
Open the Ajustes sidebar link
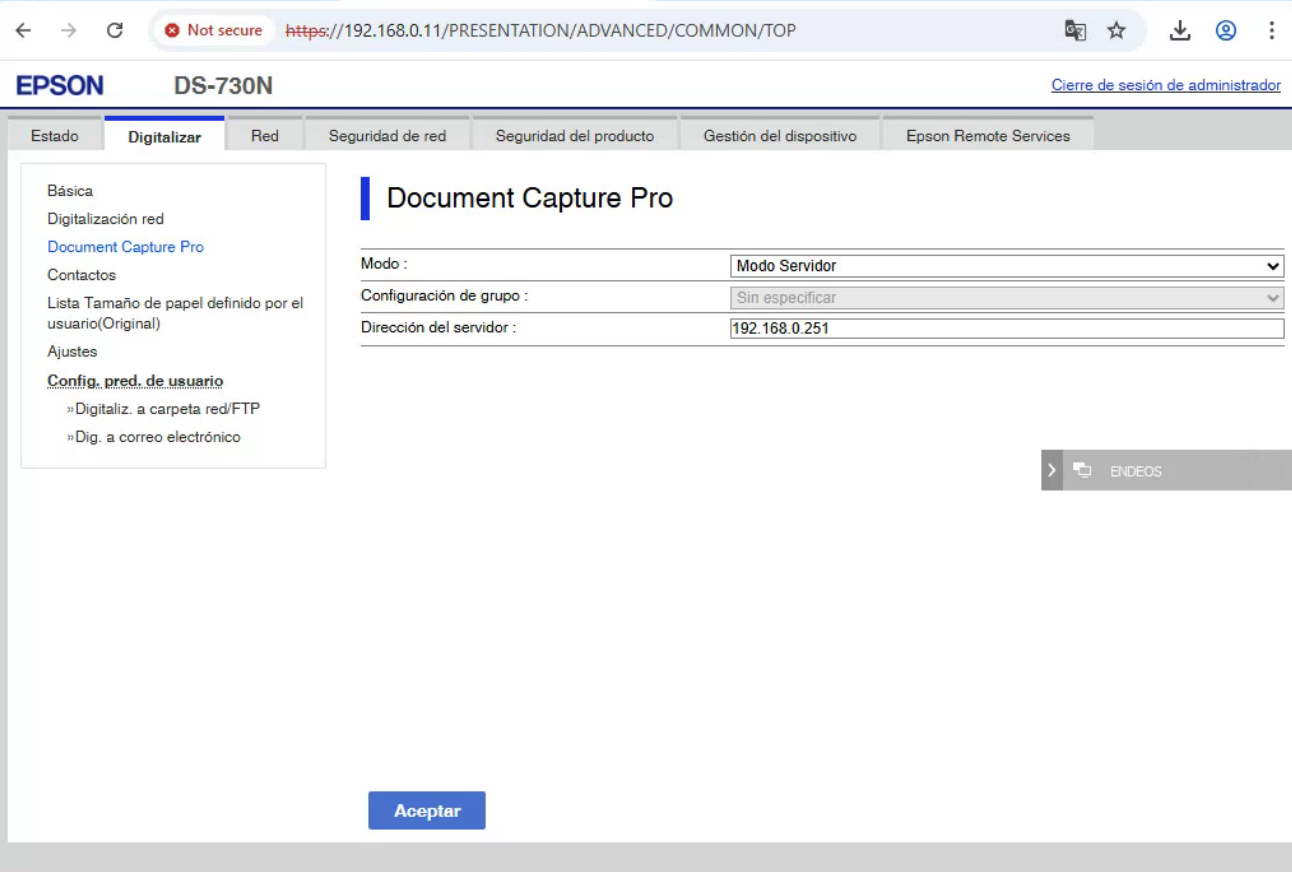(x=72, y=351)
